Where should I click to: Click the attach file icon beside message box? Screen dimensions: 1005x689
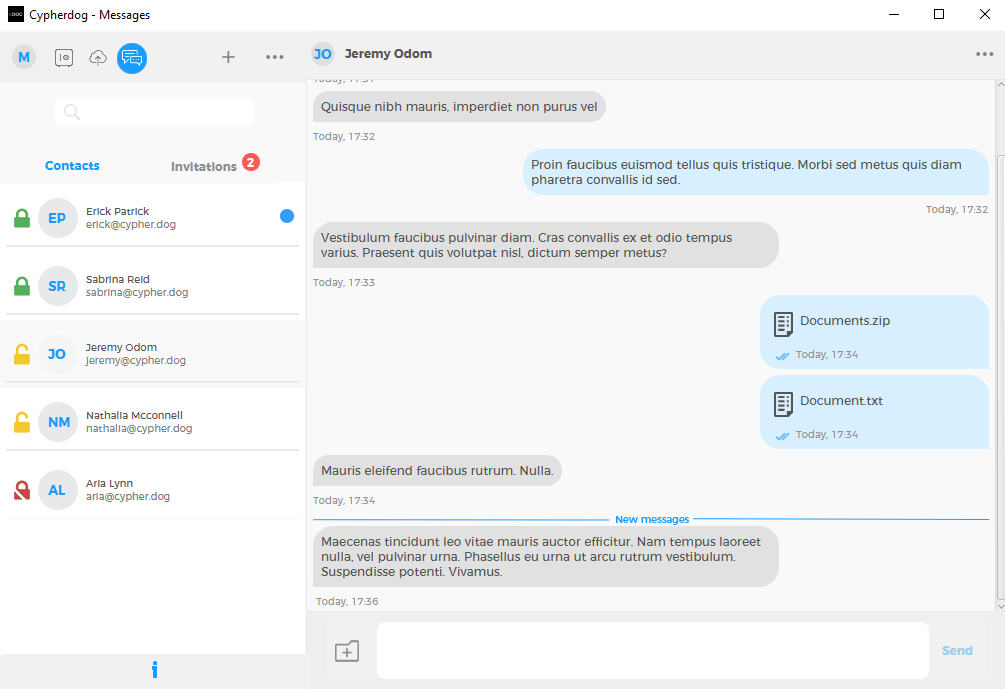347,650
